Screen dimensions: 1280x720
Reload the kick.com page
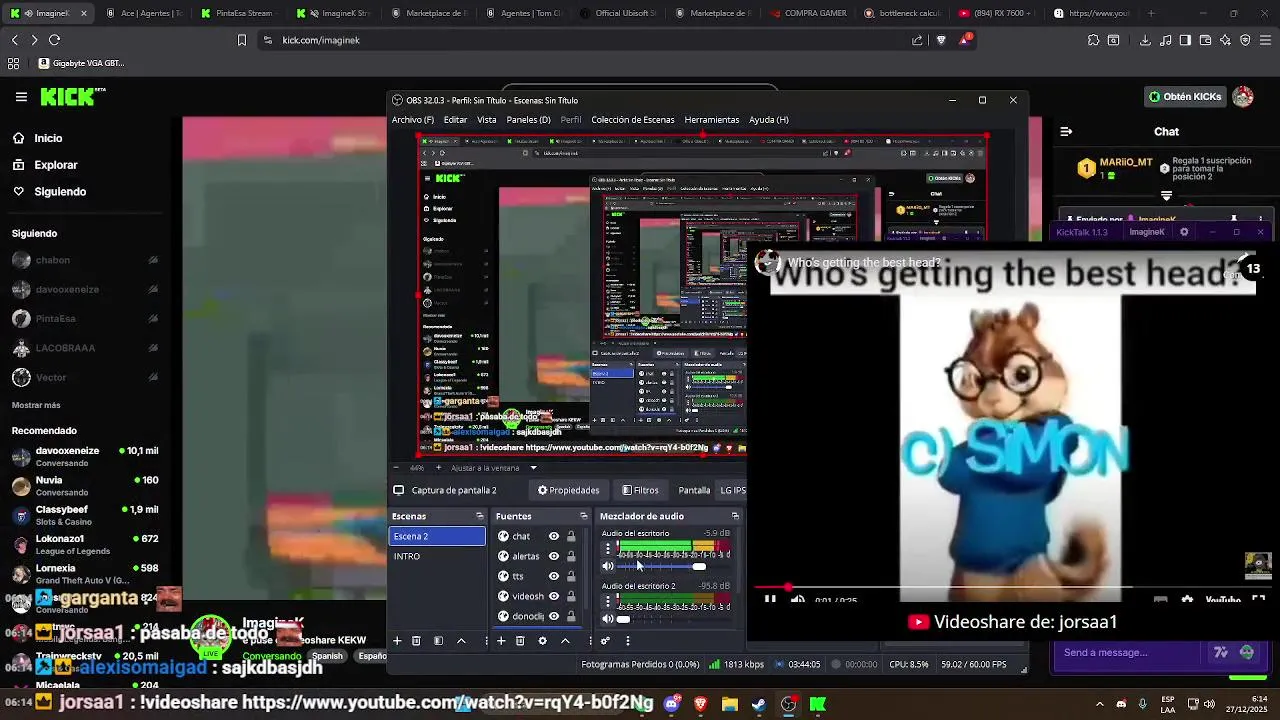[x=54, y=40]
